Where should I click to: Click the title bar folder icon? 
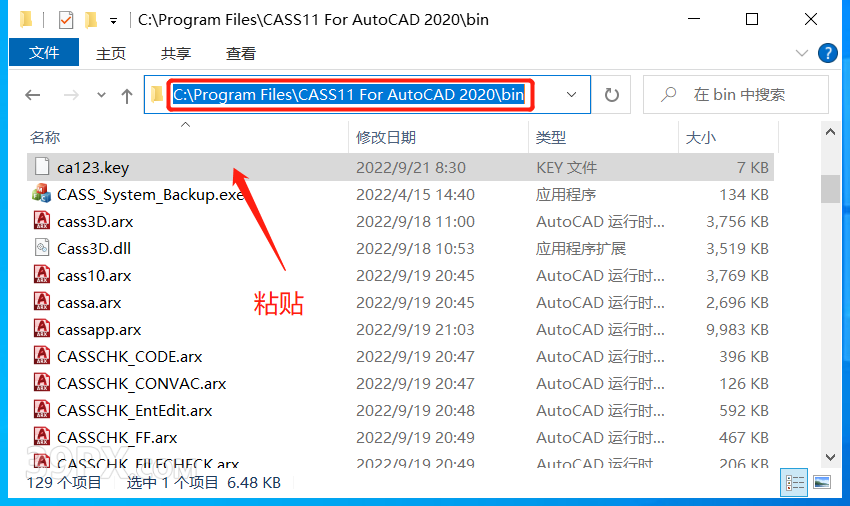25,20
